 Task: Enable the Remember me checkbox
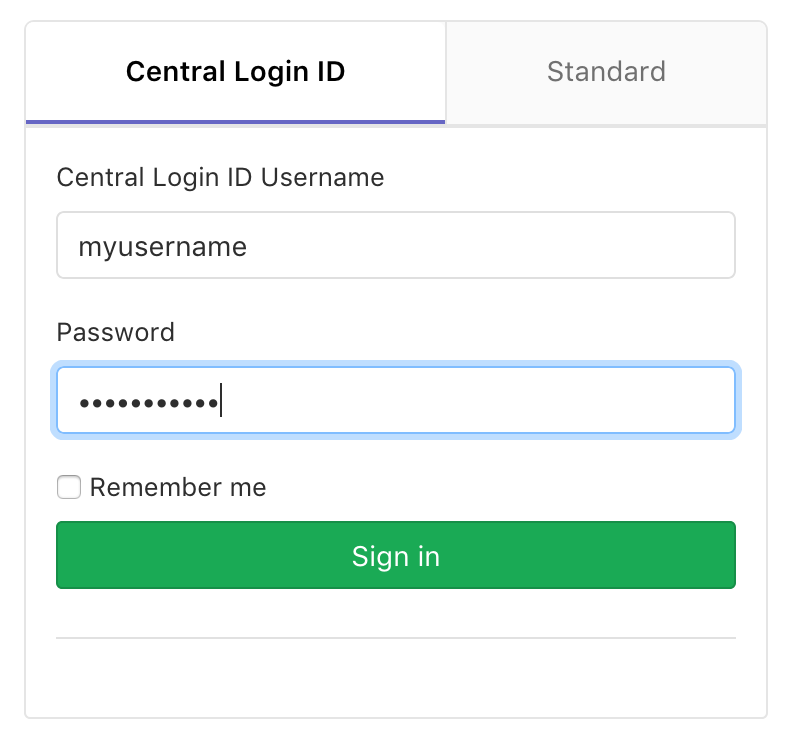[69, 488]
